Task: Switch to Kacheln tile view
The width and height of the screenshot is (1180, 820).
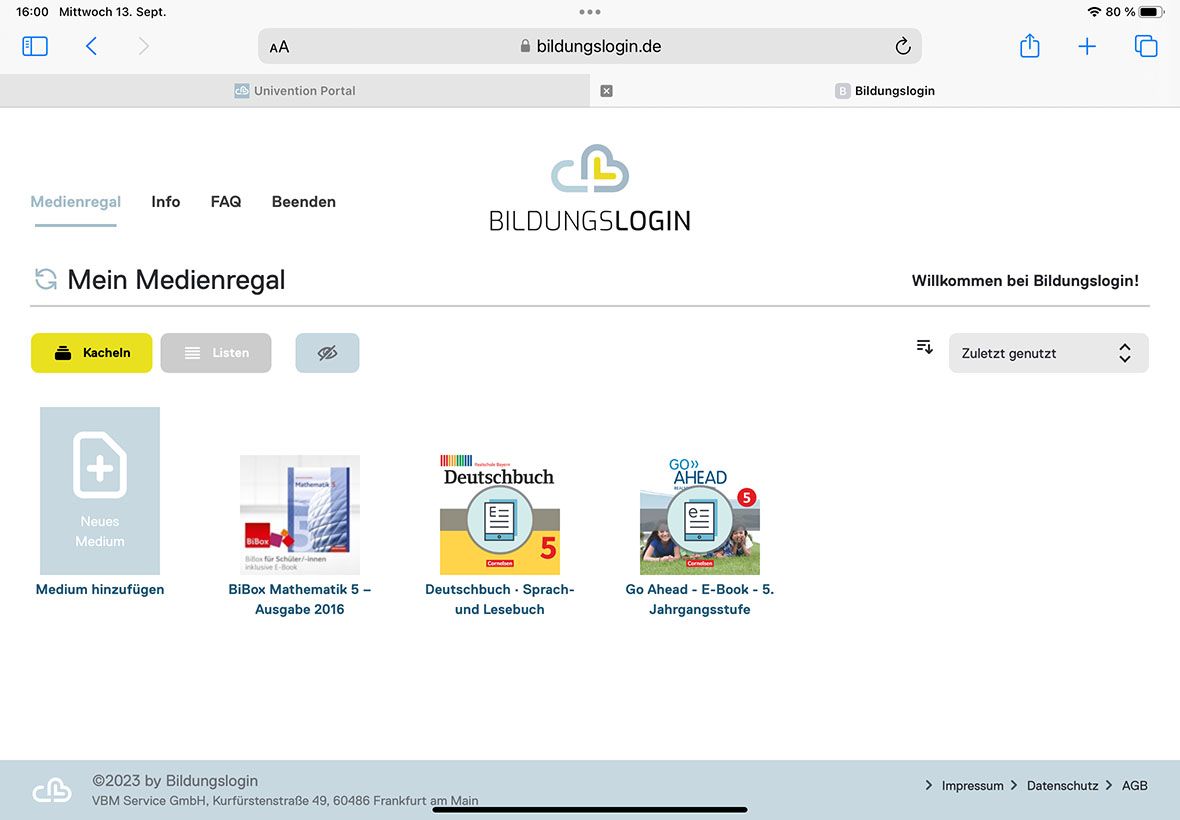Action: point(92,353)
